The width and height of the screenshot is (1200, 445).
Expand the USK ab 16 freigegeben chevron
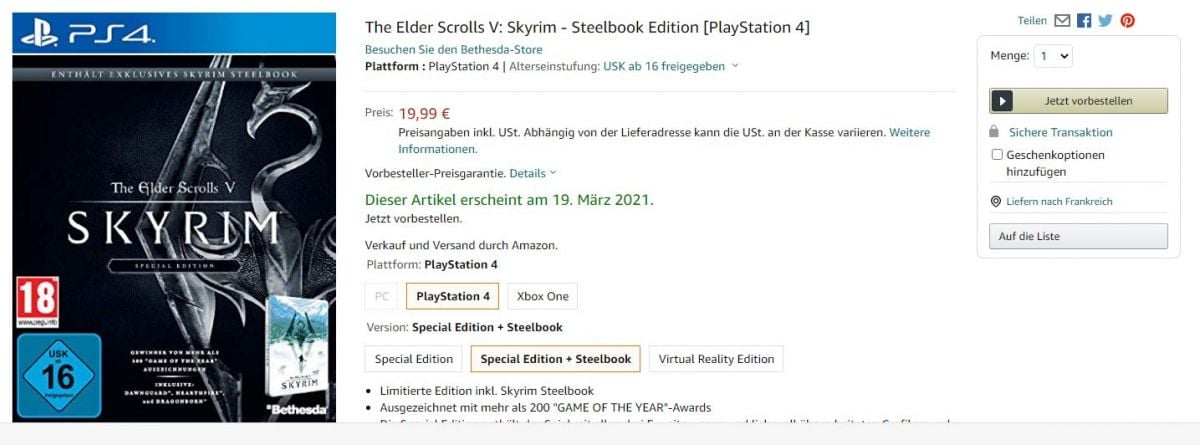(x=735, y=66)
